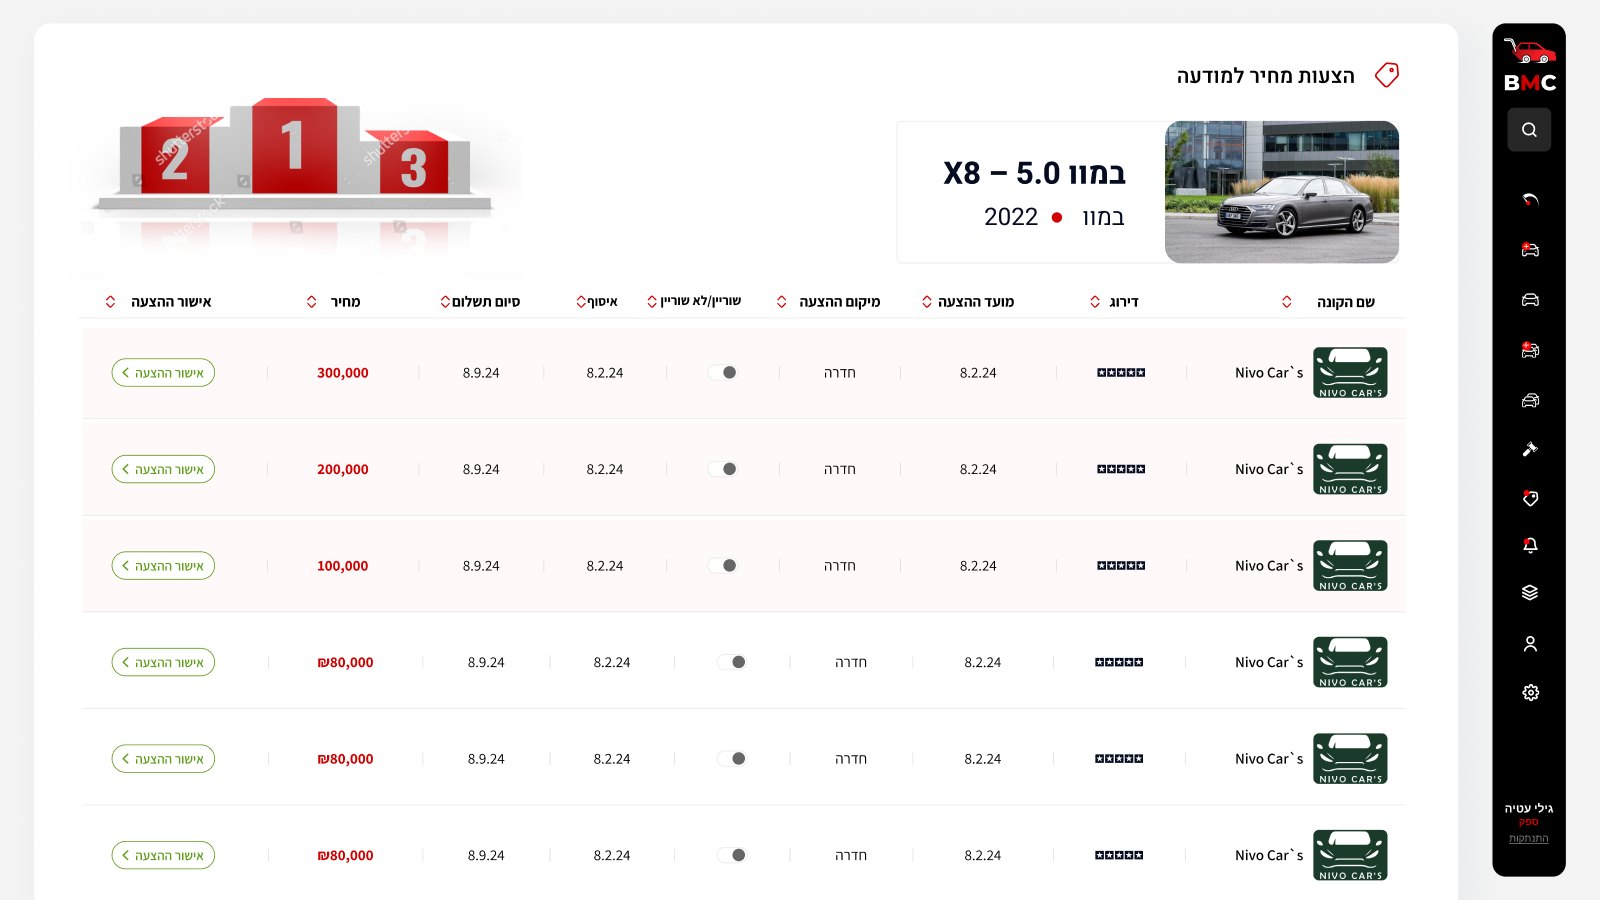
Task: Click the Nivo Car's logo in the 100,000 row
Action: (1350, 566)
